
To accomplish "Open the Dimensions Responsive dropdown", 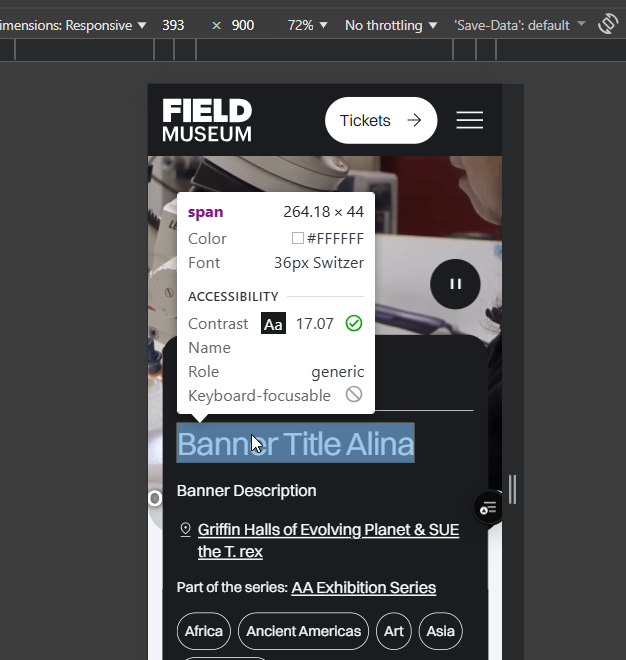I will [x=73, y=25].
